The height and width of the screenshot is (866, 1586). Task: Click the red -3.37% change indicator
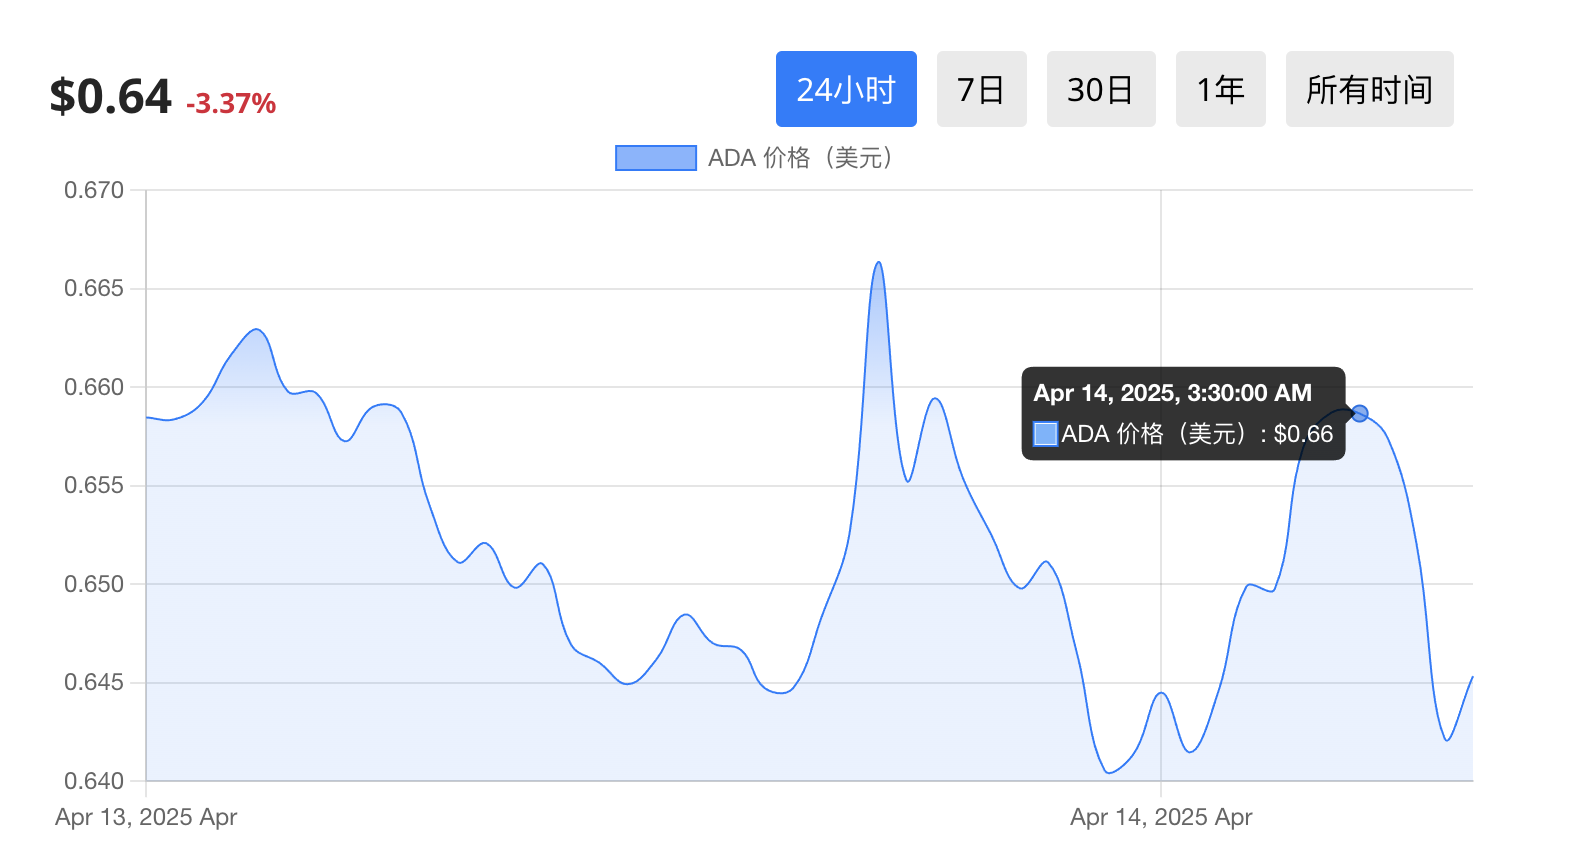coord(231,103)
